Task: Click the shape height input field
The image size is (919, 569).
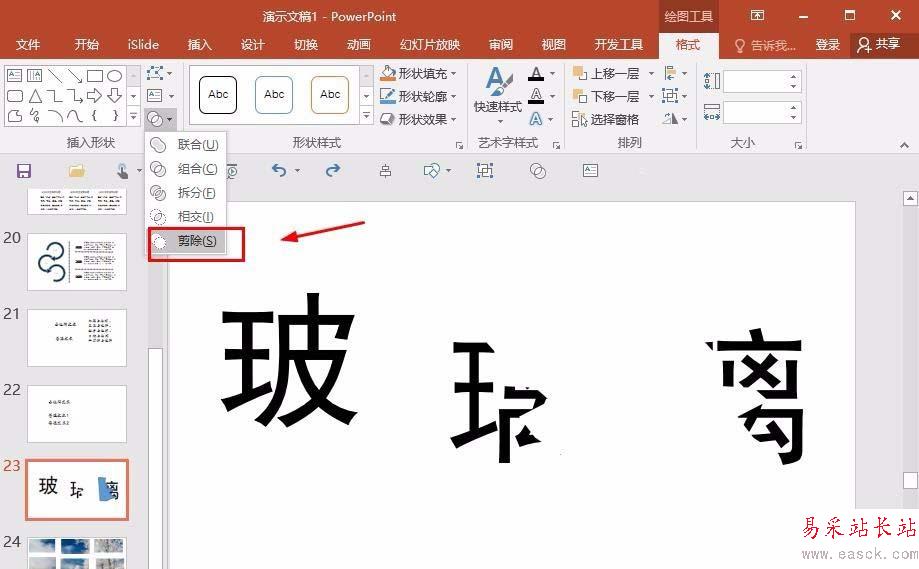Action: pyautogui.click(x=755, y=81)
